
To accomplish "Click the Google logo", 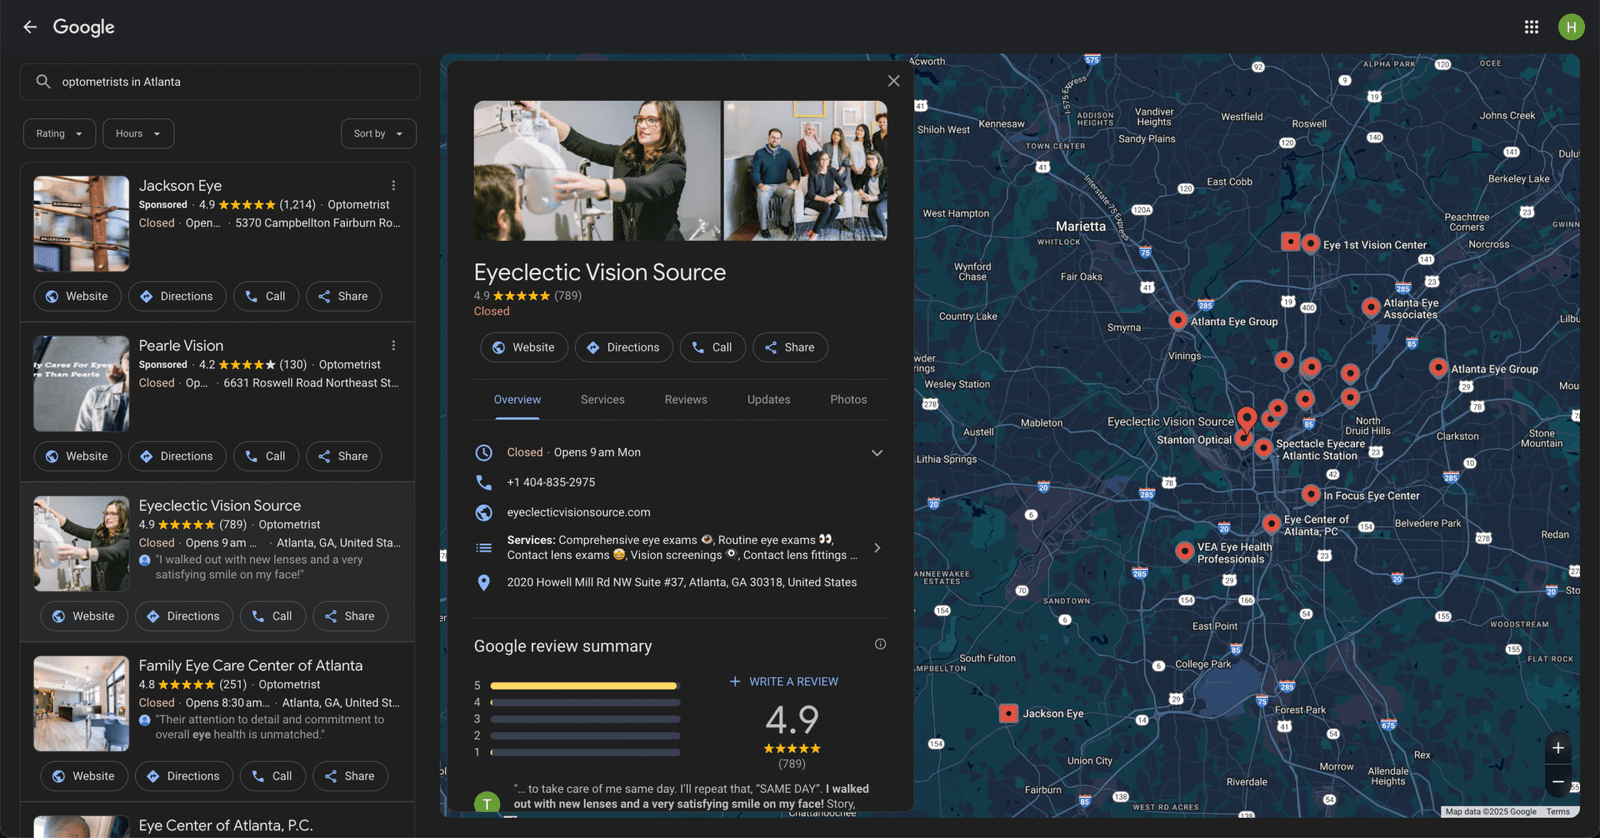I will pos(84,27).
